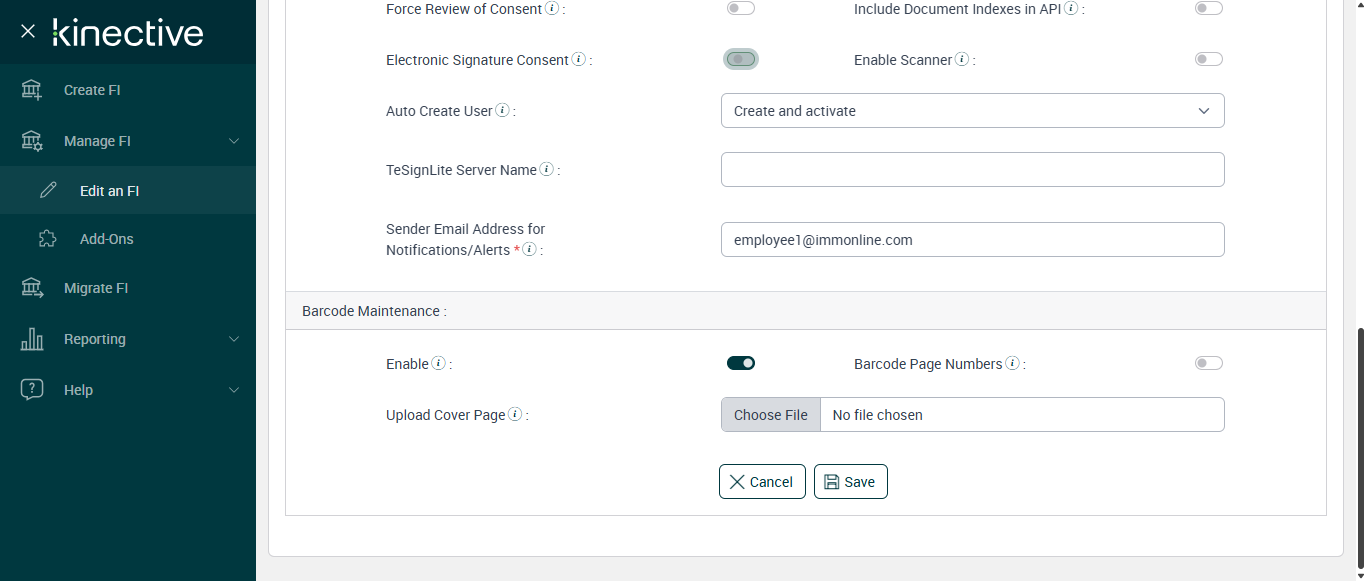
Task: Click the Add-Ons puzzle piece icon
Action: pyautogui.click(x=48, y=239)
